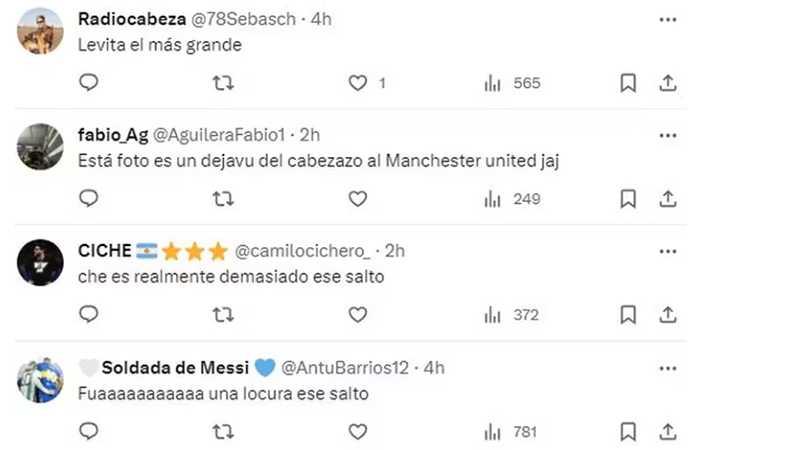The width and height of the screenshot is (800, 450).
Task: Open more options for Radiocabeza's tweet
Action: [x=668, y=19]
